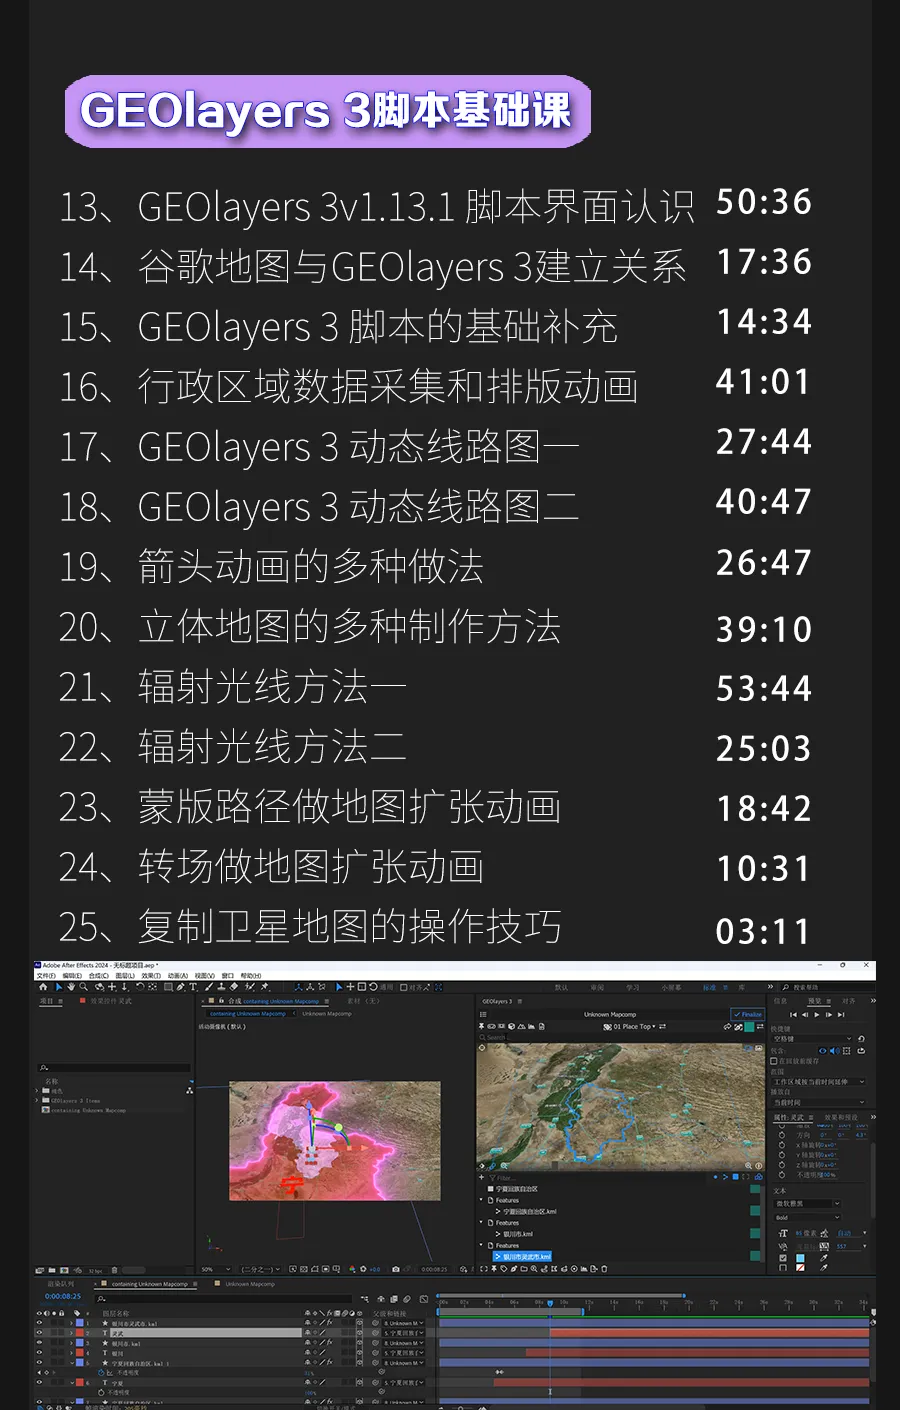
Task: Select the Type (T) tool
Action: (193, 987)
